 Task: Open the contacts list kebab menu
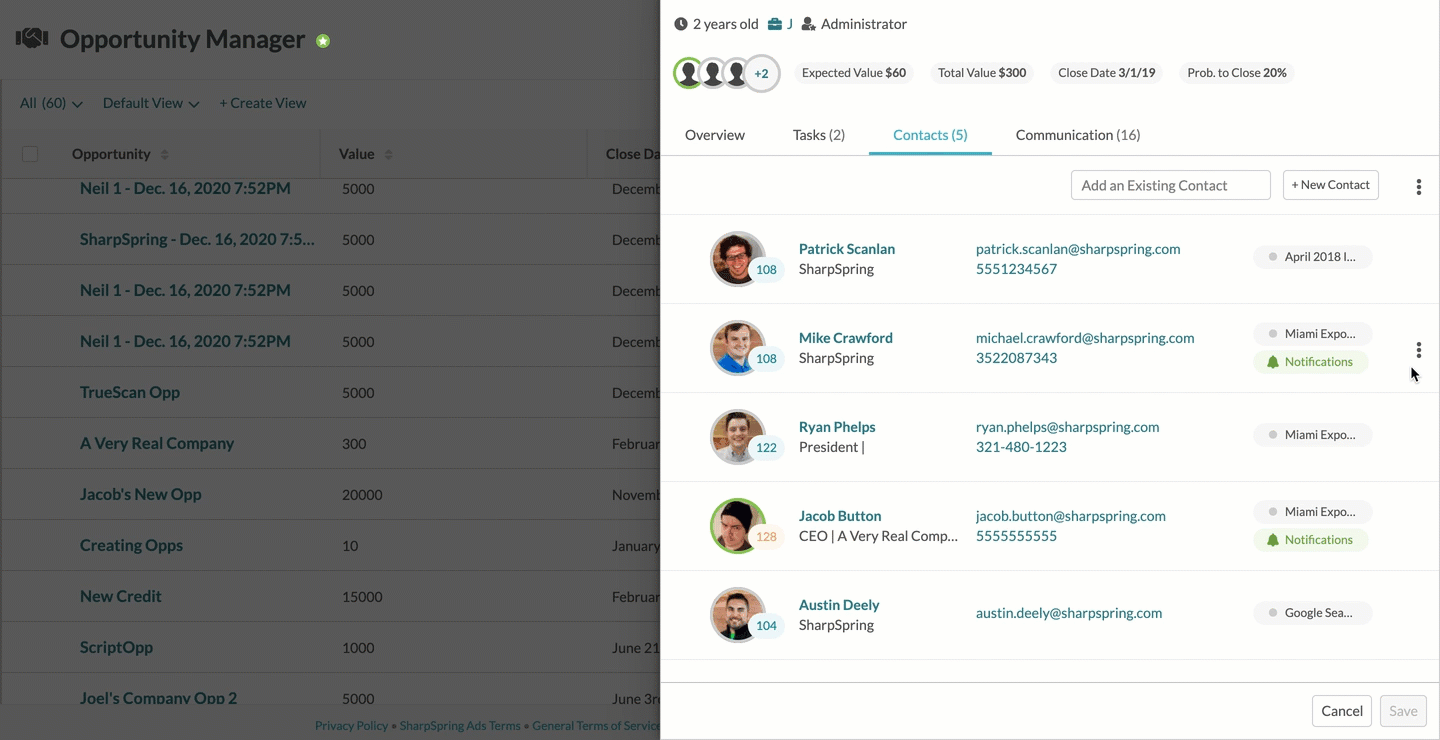point(1418,186)
